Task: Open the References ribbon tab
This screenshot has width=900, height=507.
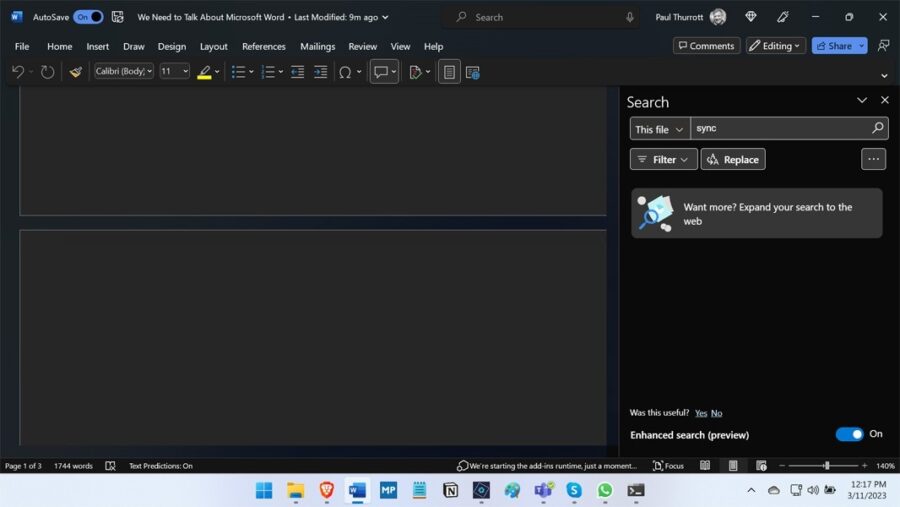Action: click(264, 46)
